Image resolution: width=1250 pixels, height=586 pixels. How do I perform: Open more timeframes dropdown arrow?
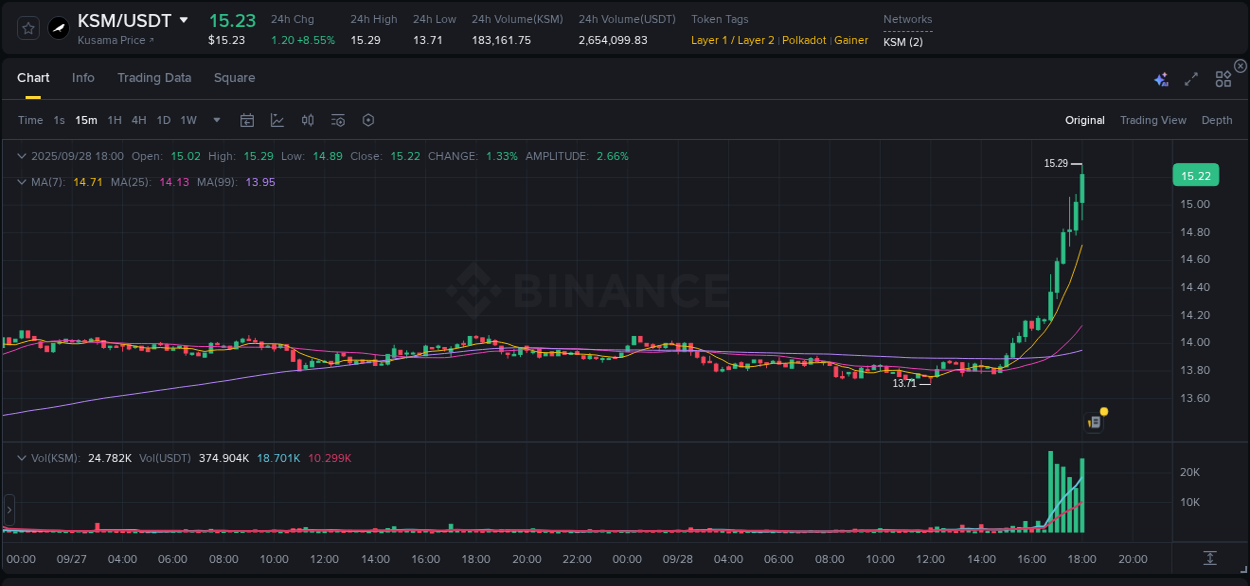[x=215, y=119]
